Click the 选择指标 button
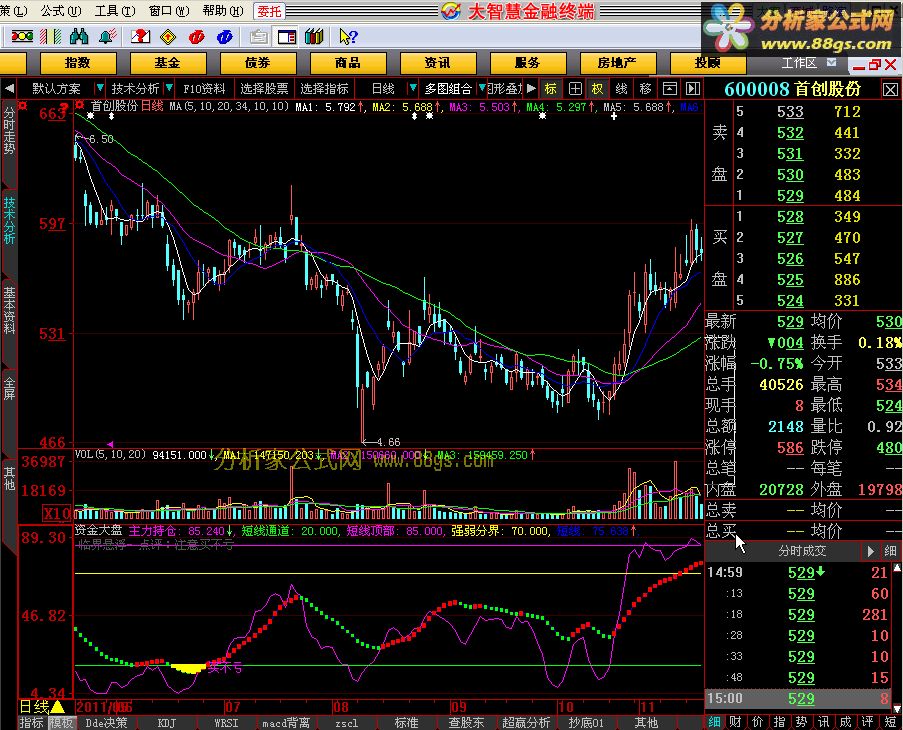 (324, 89)
